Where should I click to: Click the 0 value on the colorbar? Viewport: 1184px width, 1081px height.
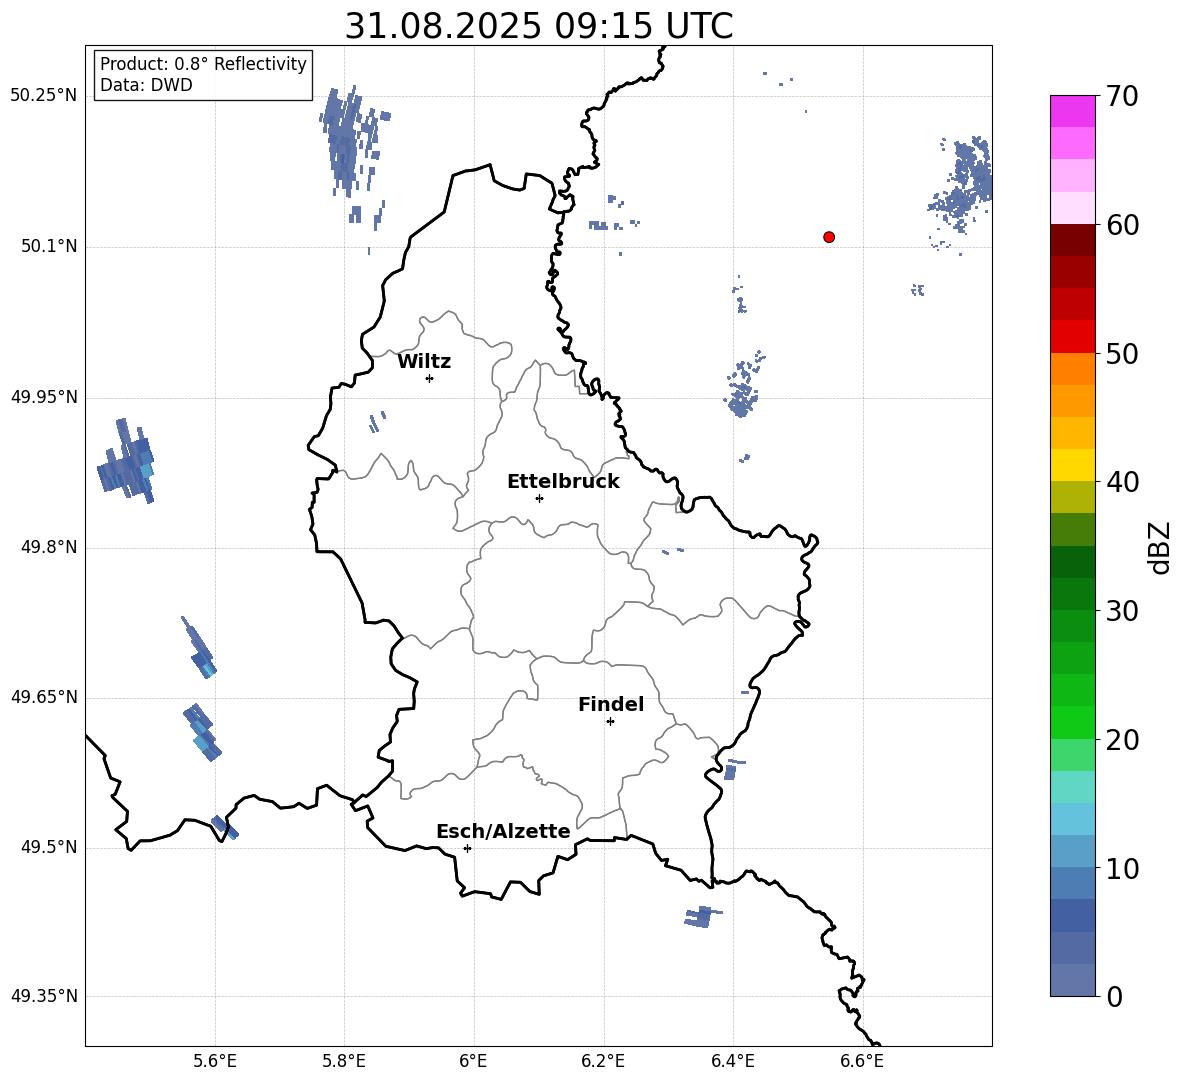[x=1115, y=996]
